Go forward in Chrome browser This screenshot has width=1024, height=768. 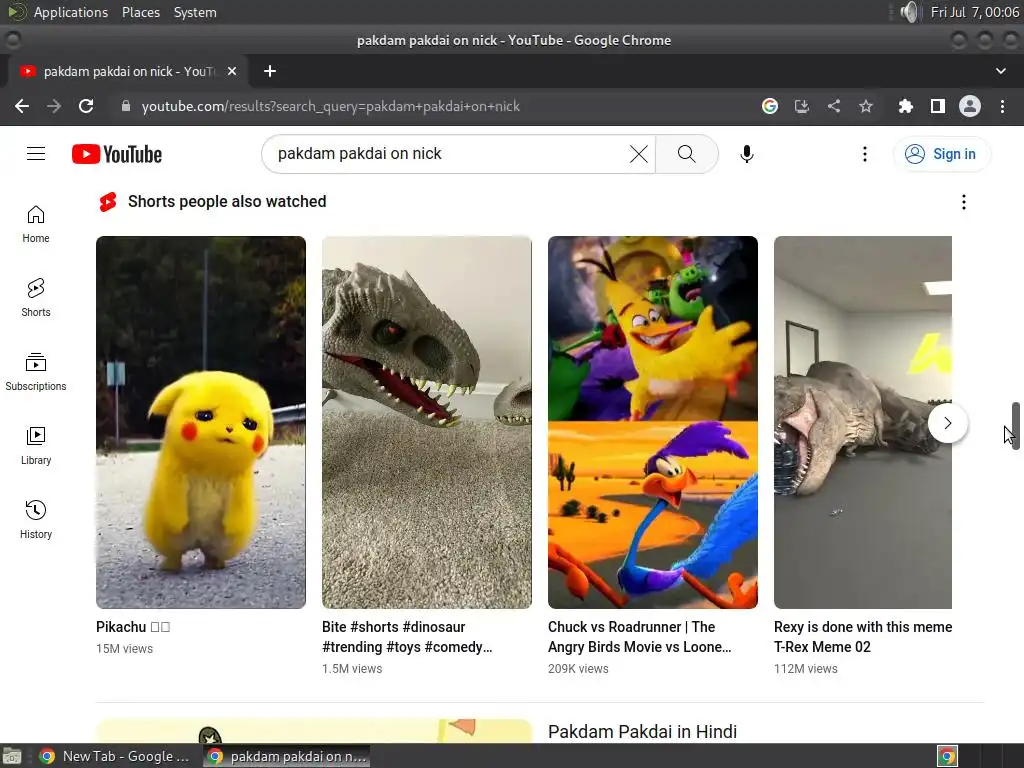coord(54,106)
